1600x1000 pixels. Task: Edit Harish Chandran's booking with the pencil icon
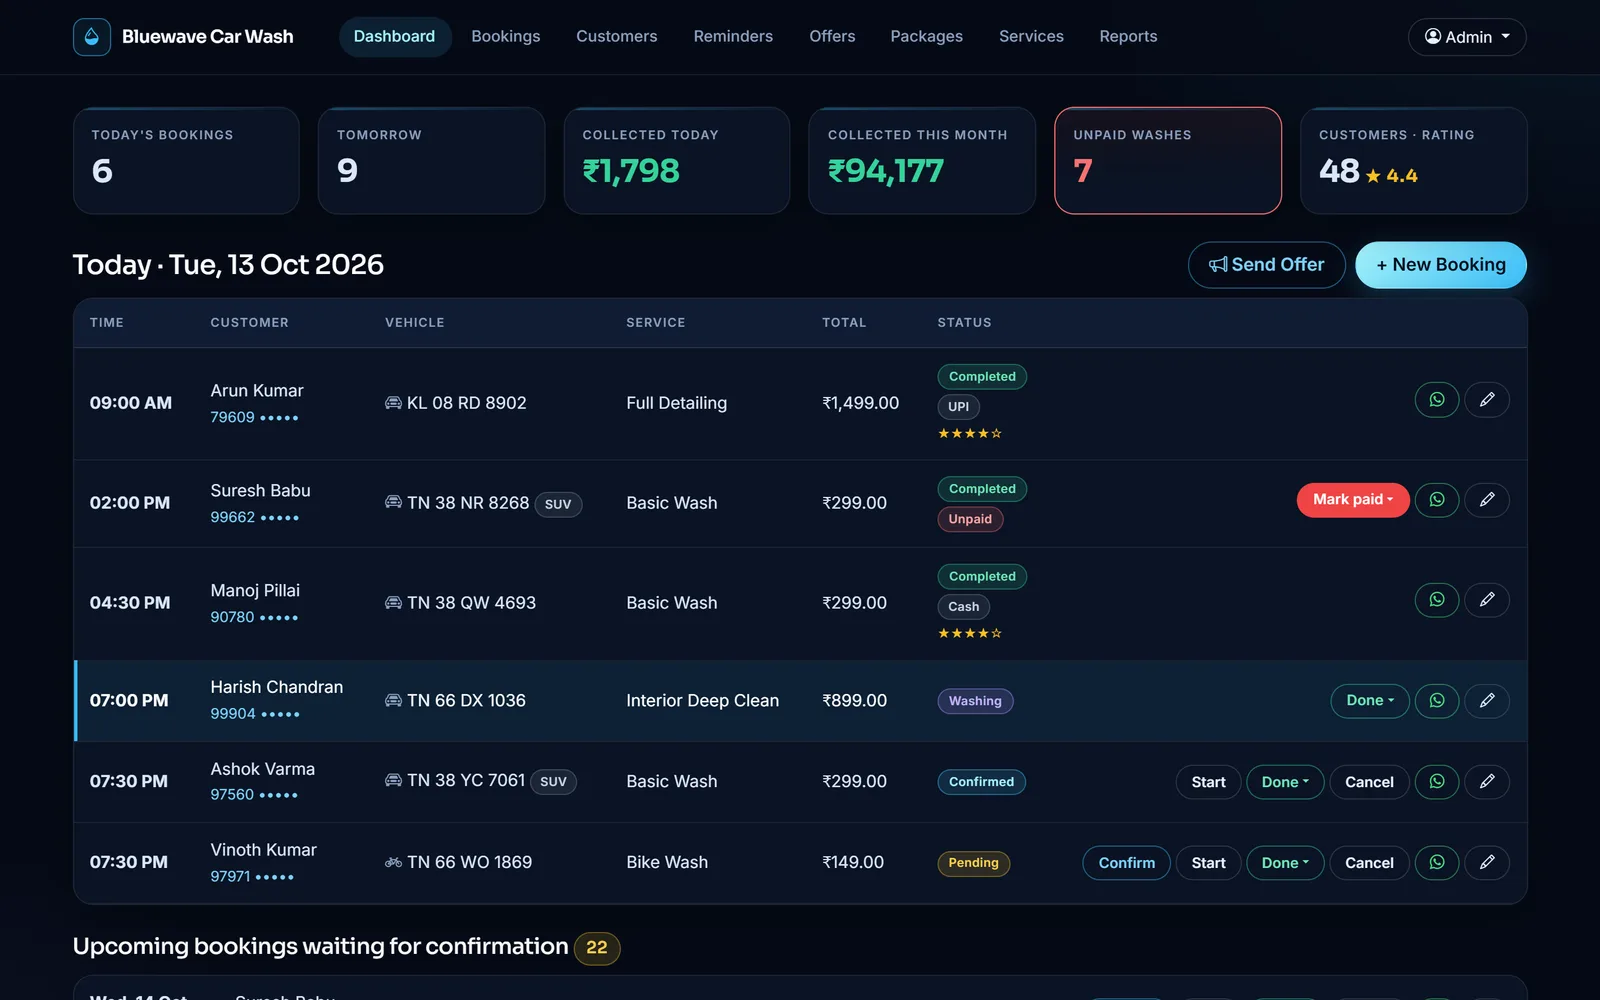[x=1487, y=701]
